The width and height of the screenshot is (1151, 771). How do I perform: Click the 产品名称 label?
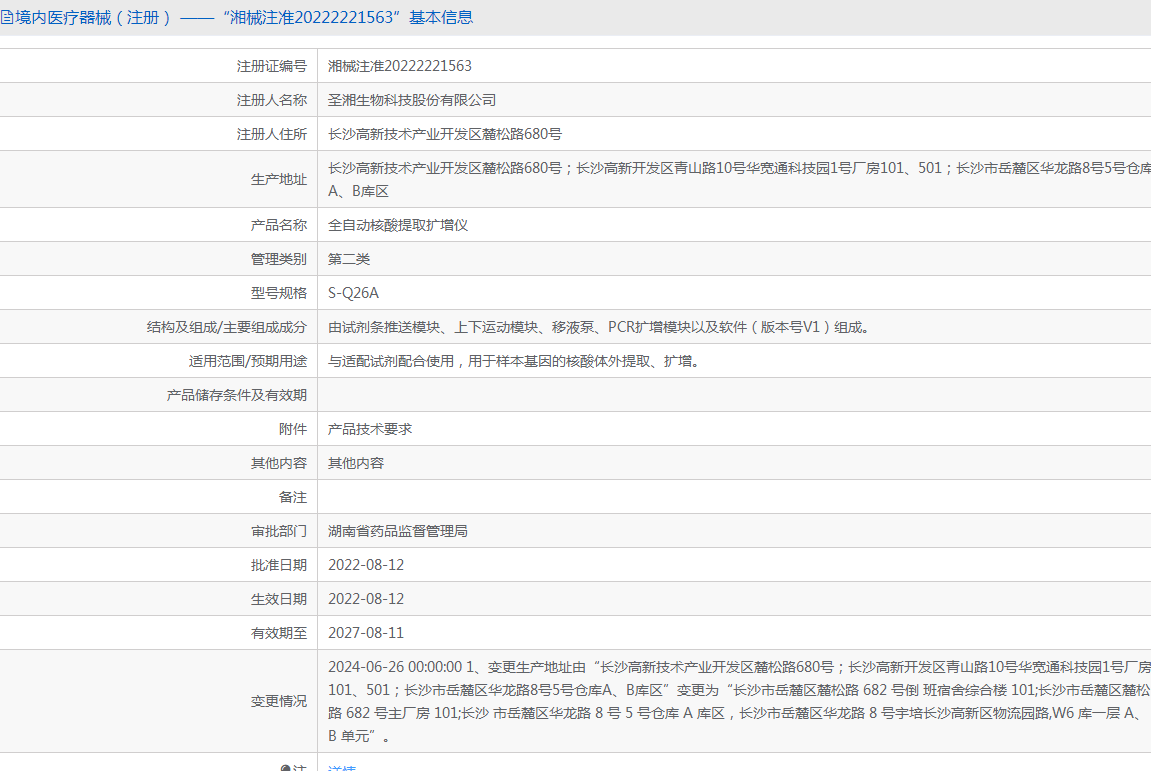tap(279, 225)
